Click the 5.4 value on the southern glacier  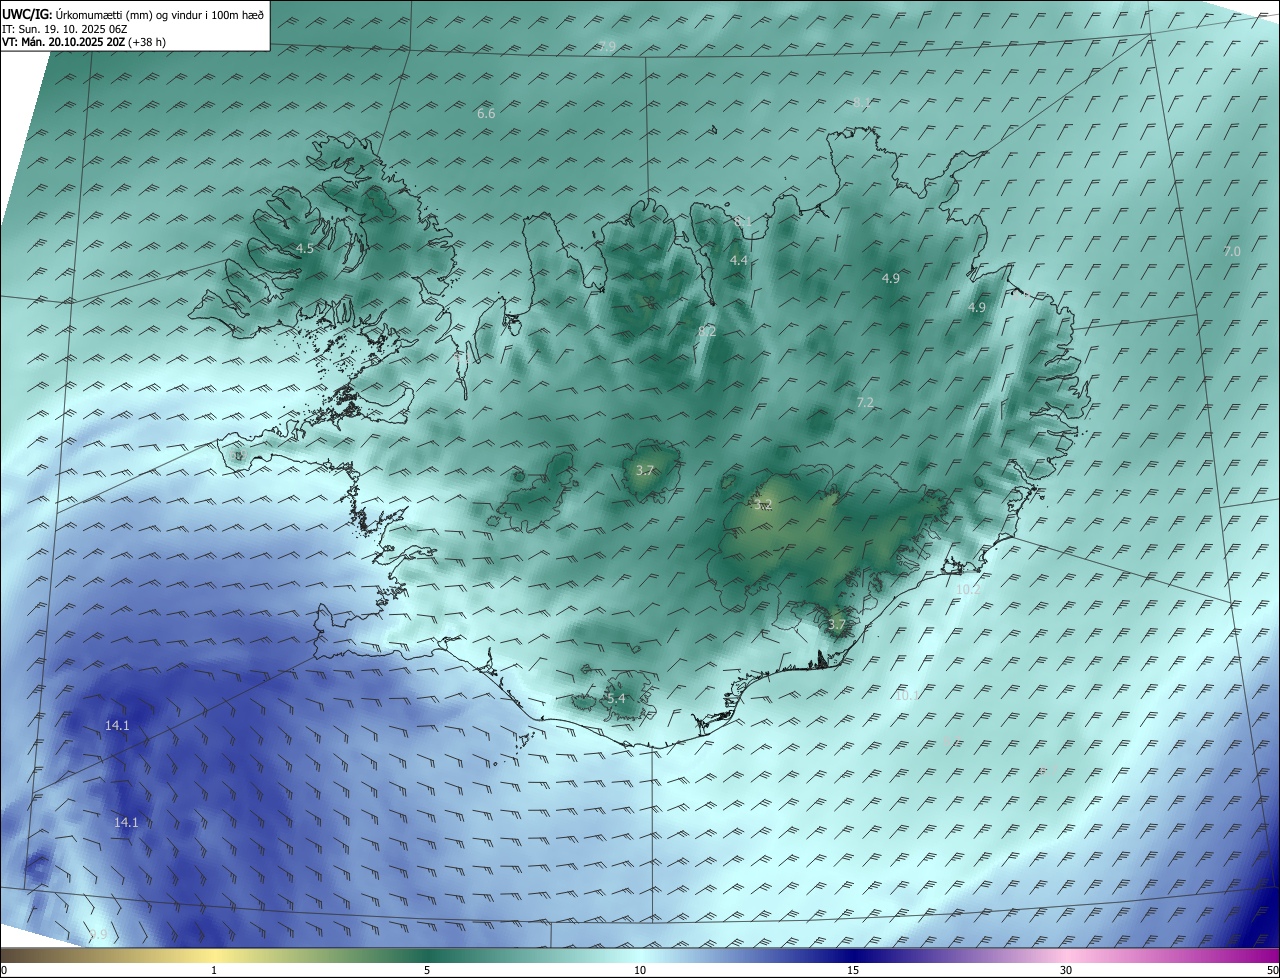[616, 698]
